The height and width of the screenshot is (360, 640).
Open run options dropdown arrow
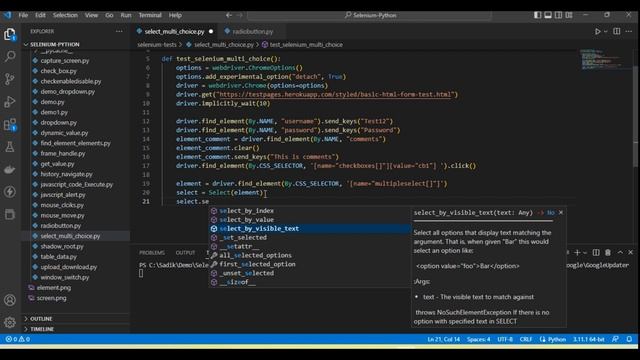pos(606,31)
